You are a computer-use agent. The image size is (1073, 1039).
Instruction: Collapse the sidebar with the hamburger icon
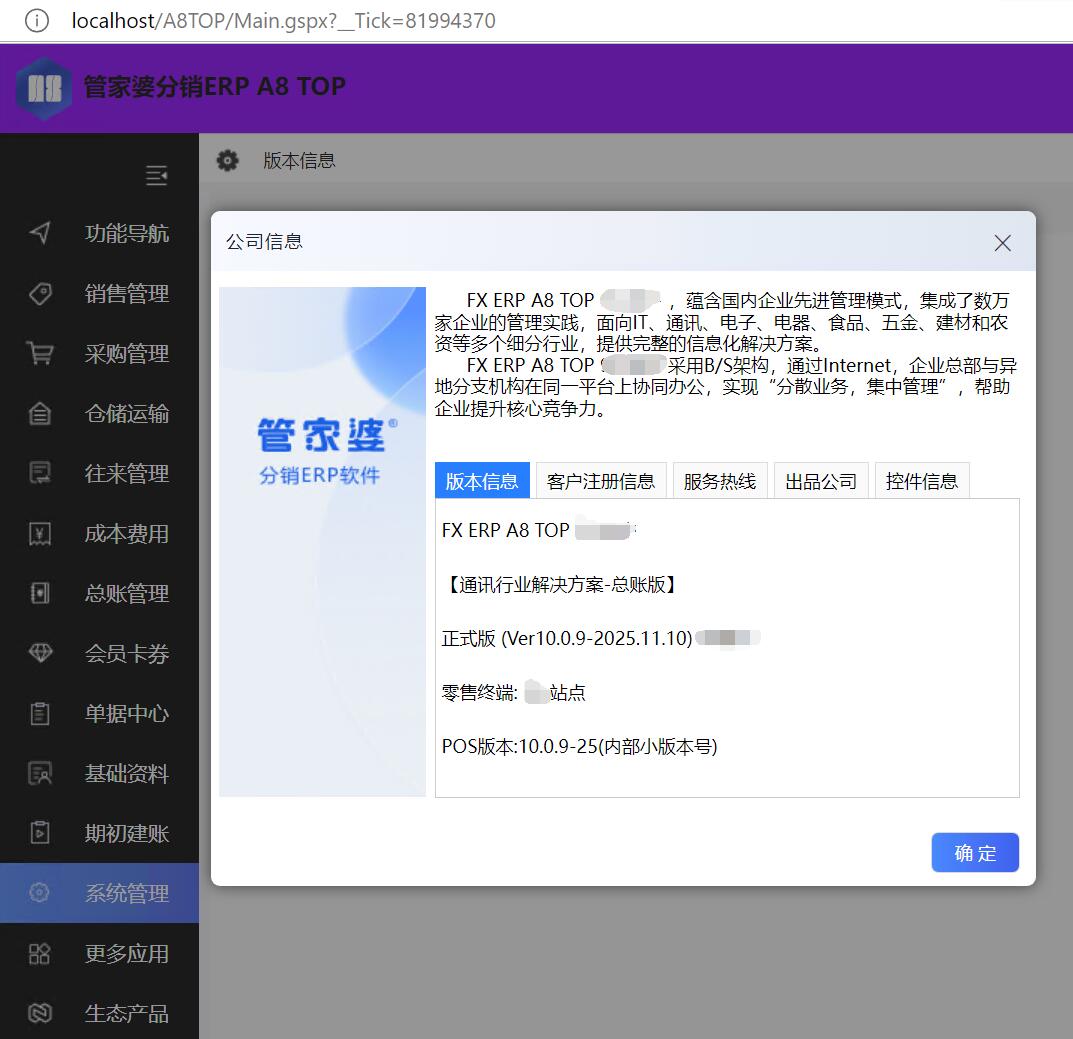[x=157, y=176]
